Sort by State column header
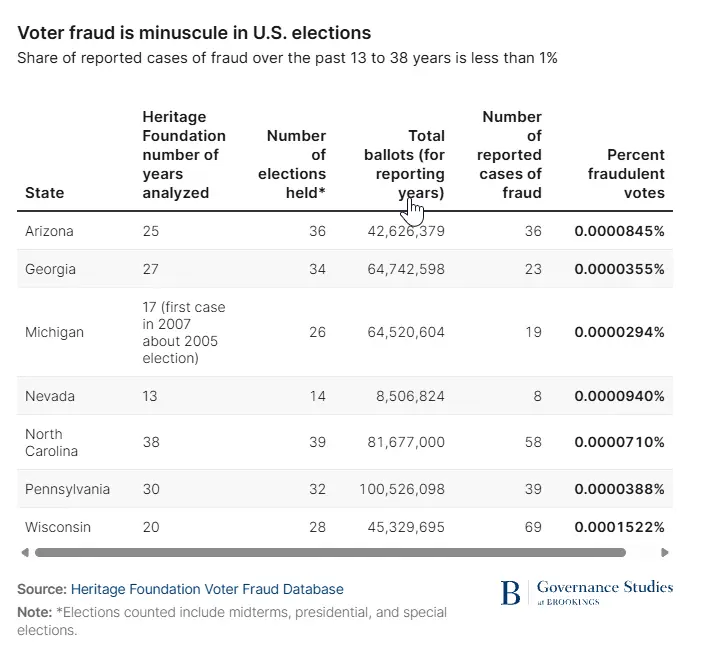Image resolution: width=727 pixels, height=649 pixels. 44,193
